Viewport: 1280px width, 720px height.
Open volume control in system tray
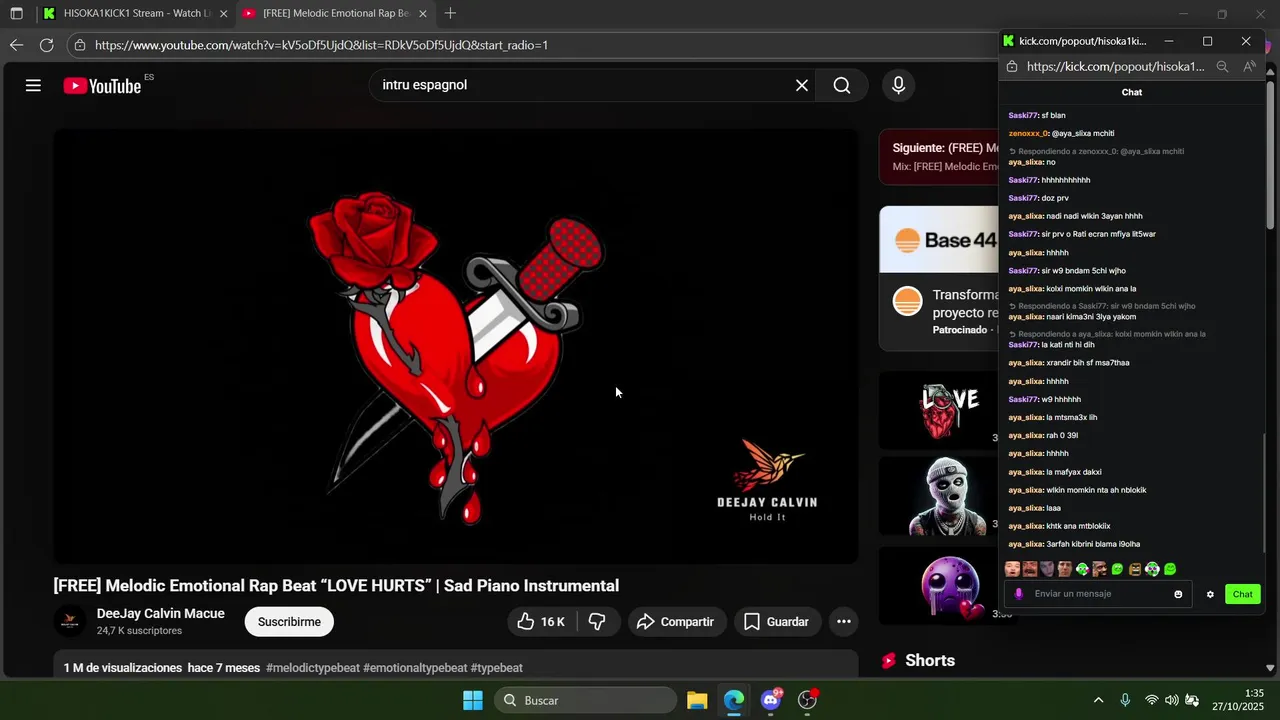pos(1171,700)
